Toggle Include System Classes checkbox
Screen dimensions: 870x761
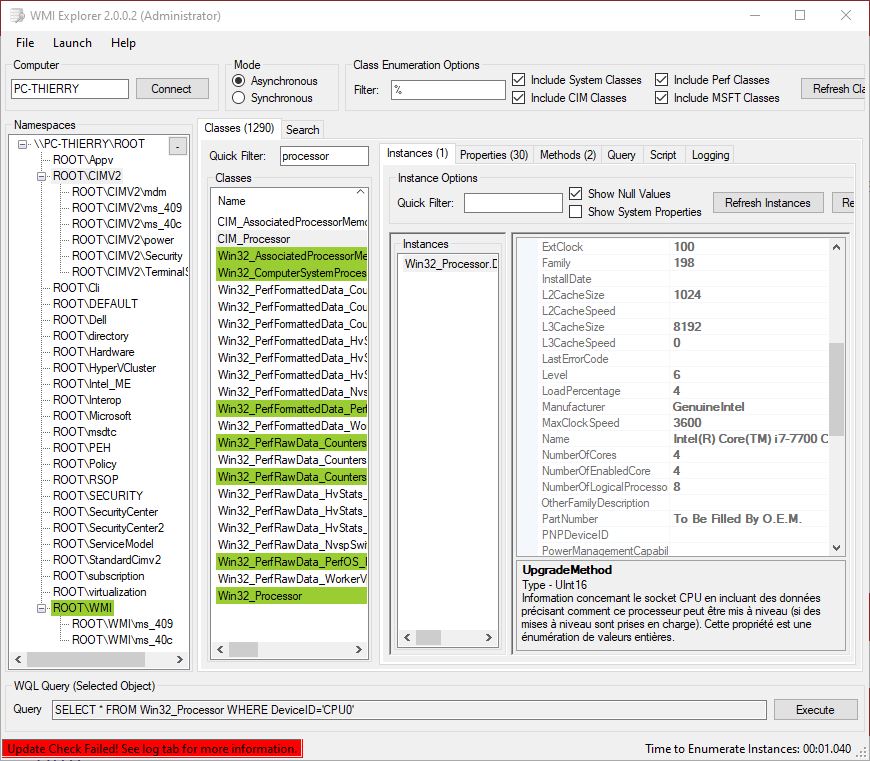click(518, 80)
